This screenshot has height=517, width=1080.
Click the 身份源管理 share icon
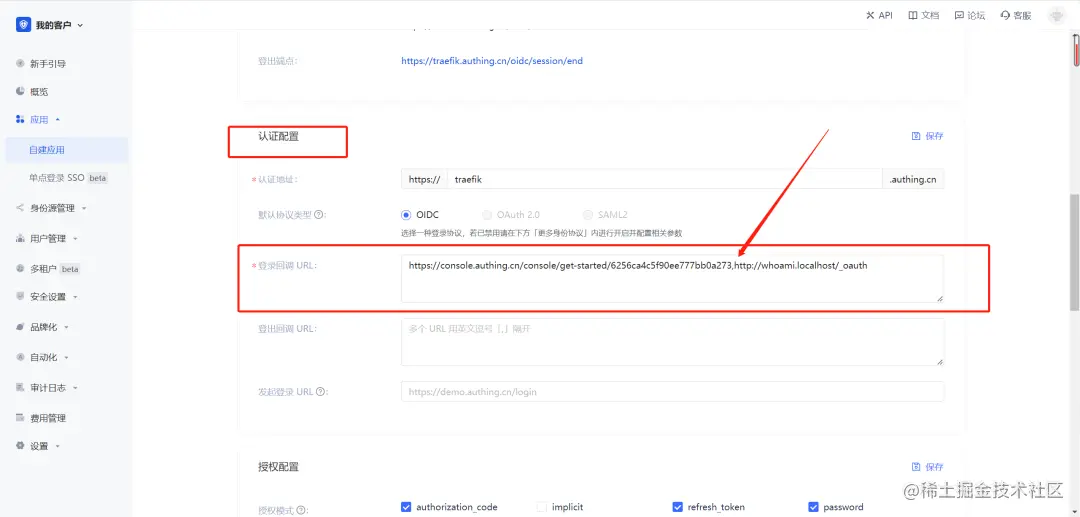coord(20,207)
